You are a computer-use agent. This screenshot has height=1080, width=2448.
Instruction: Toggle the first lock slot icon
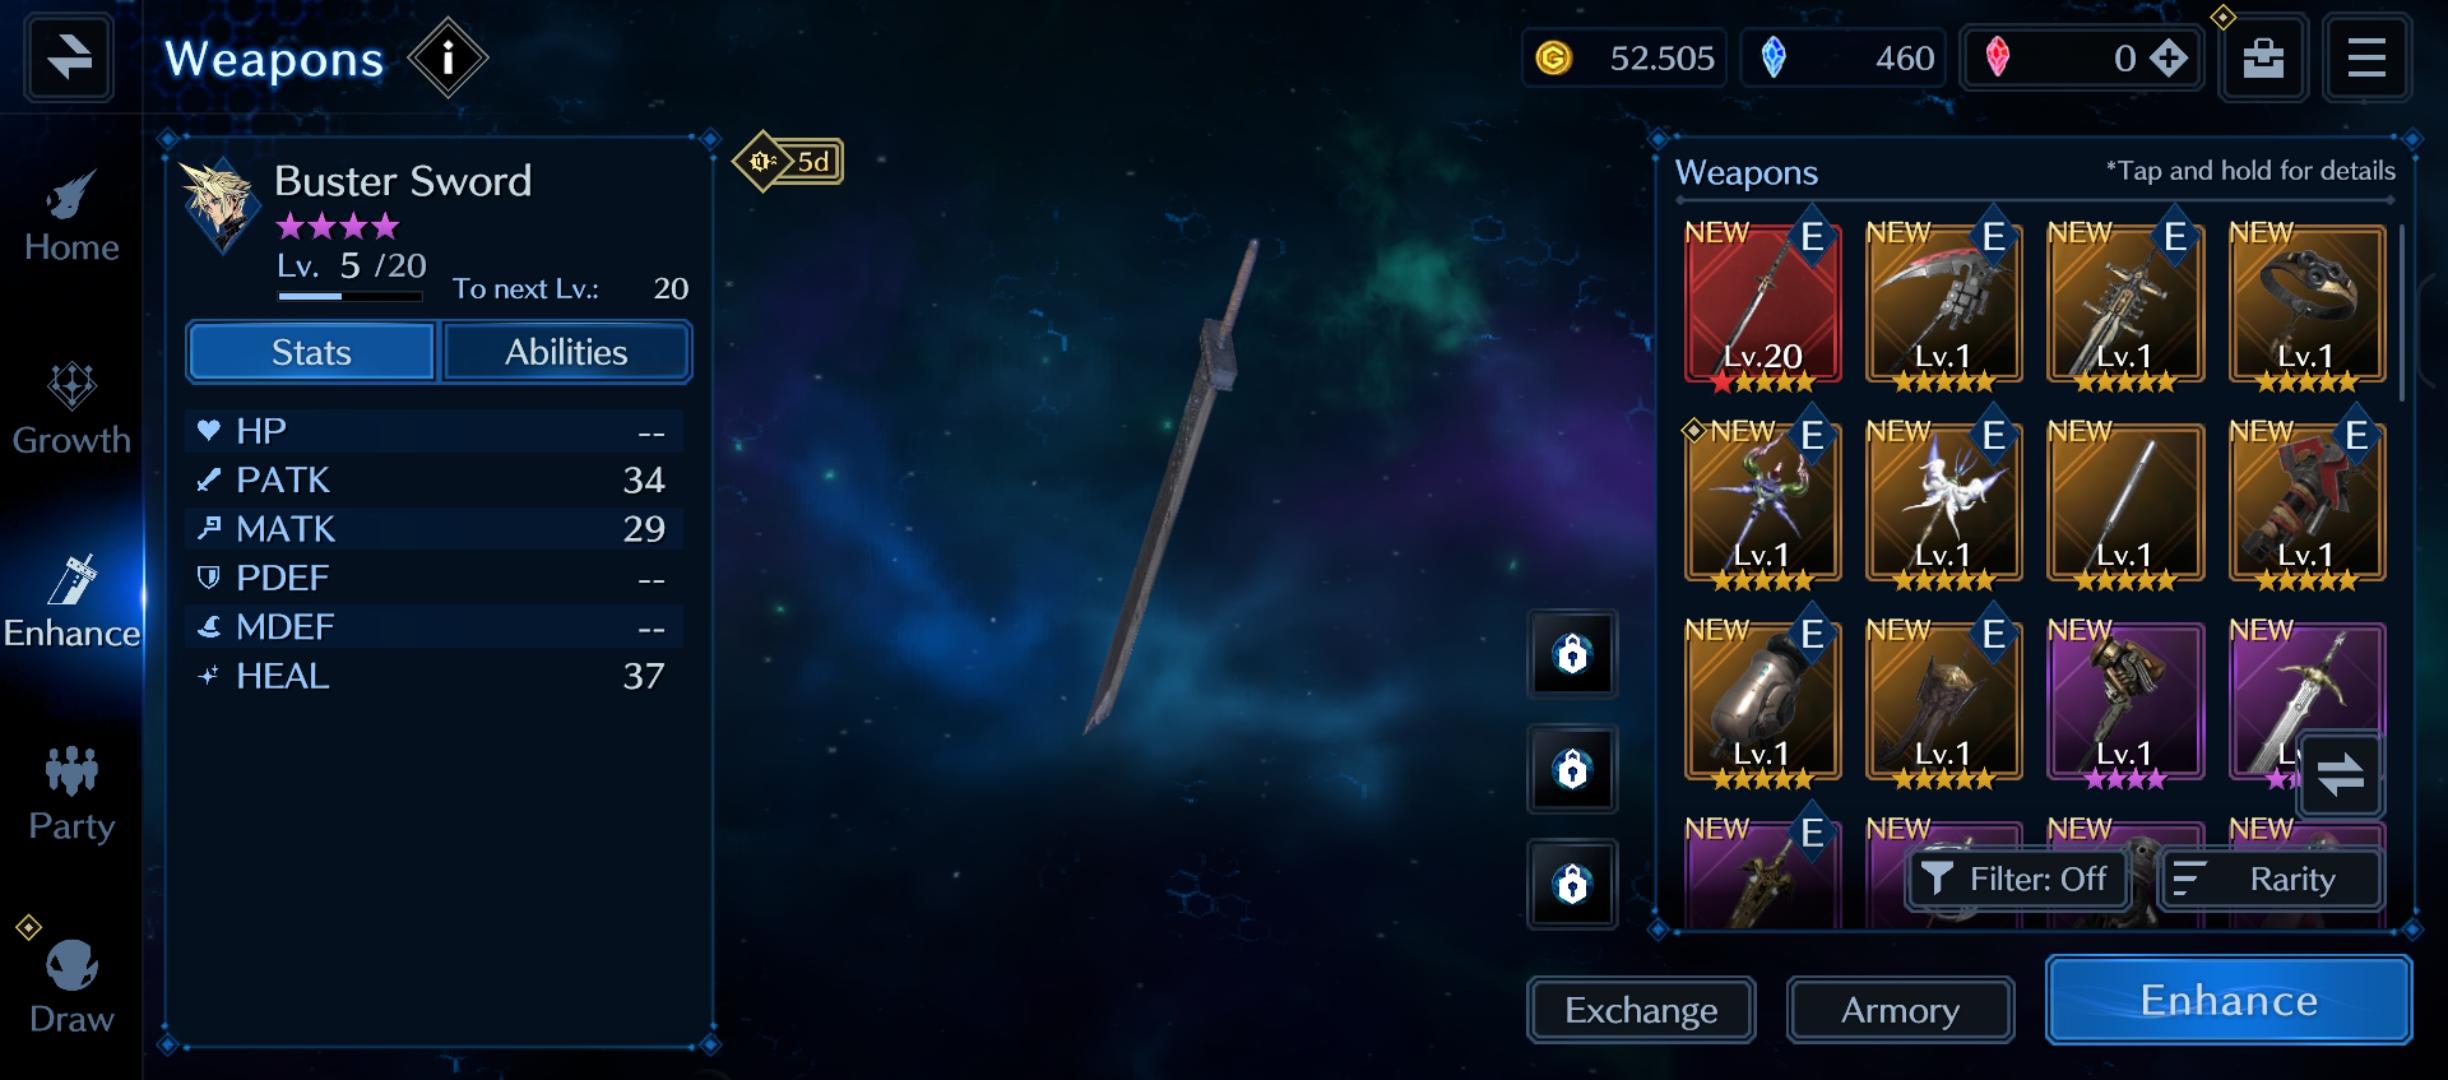(1571, 654)
